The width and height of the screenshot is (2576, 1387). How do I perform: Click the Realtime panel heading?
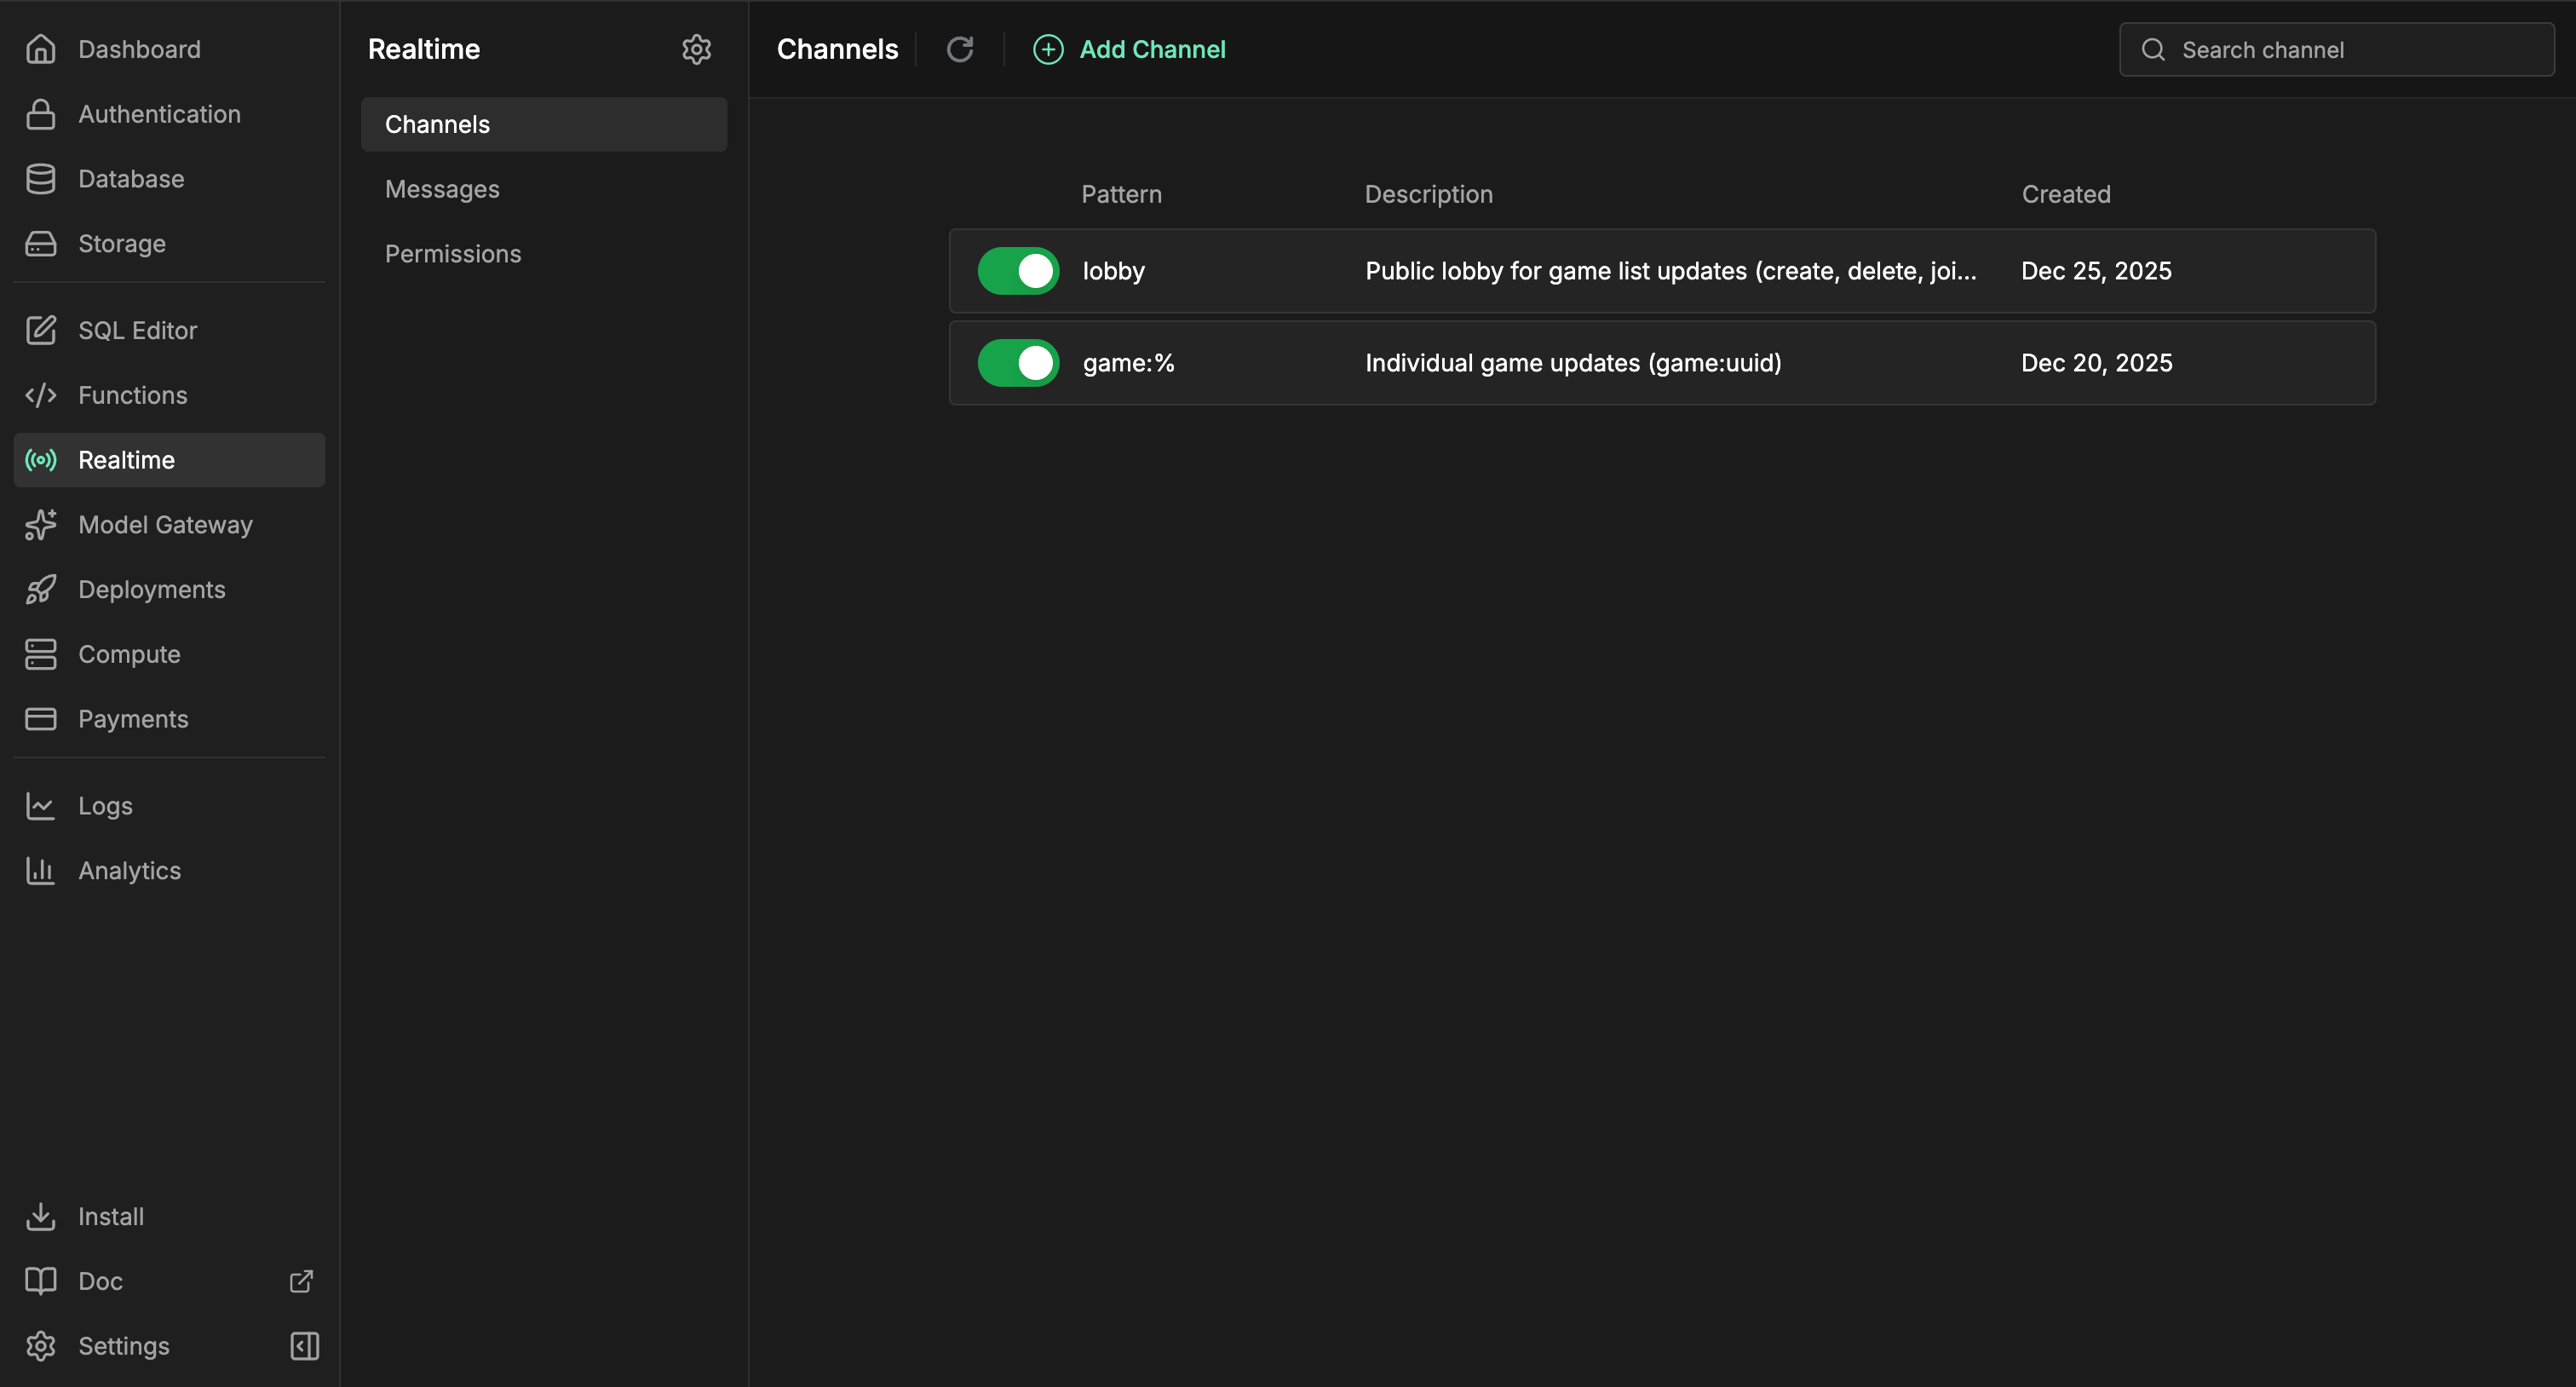coord(424,49)
